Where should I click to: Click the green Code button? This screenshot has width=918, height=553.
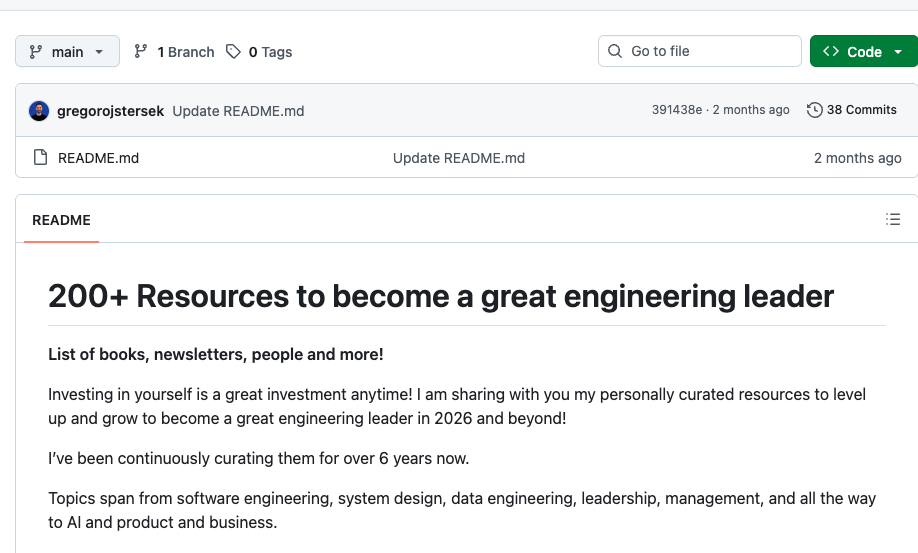[864, 51]
